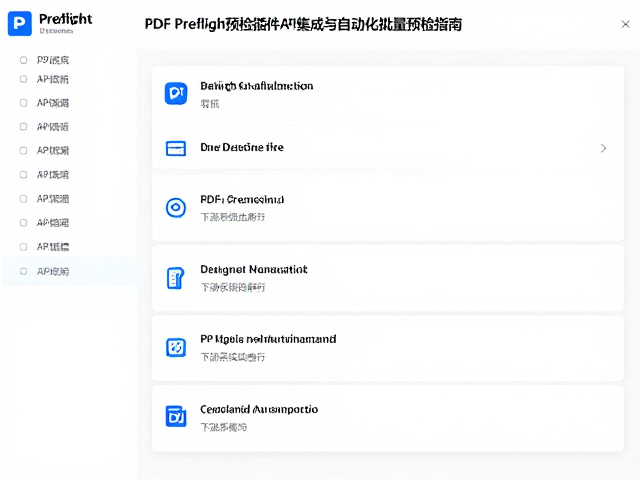Open the "Derignet Nonaoatiot" card title
Screen dimensions: 640x480
tap(253, 269)
